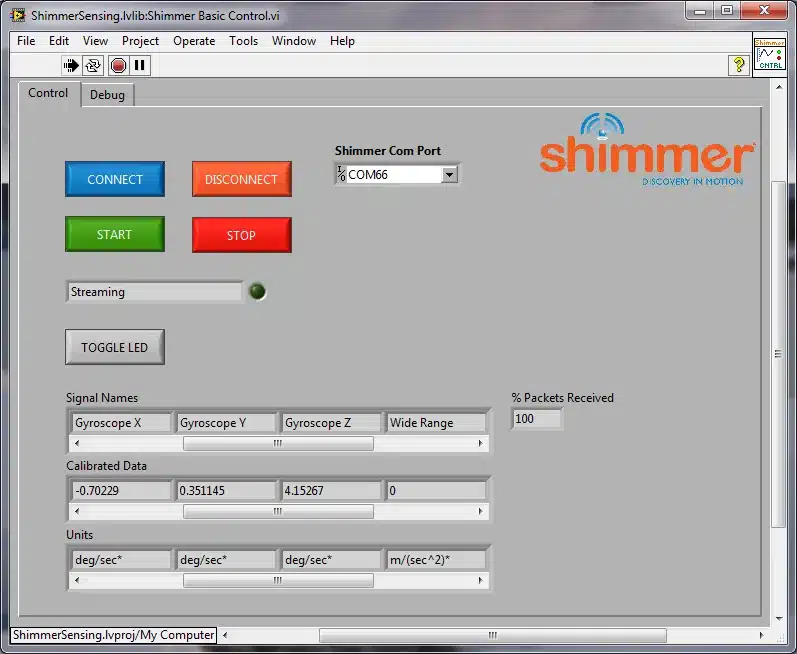Click the window vertical scrollbar up arrow
Image resolution: width=797 pixels, height=654 pixels.
tap(779, 87)
